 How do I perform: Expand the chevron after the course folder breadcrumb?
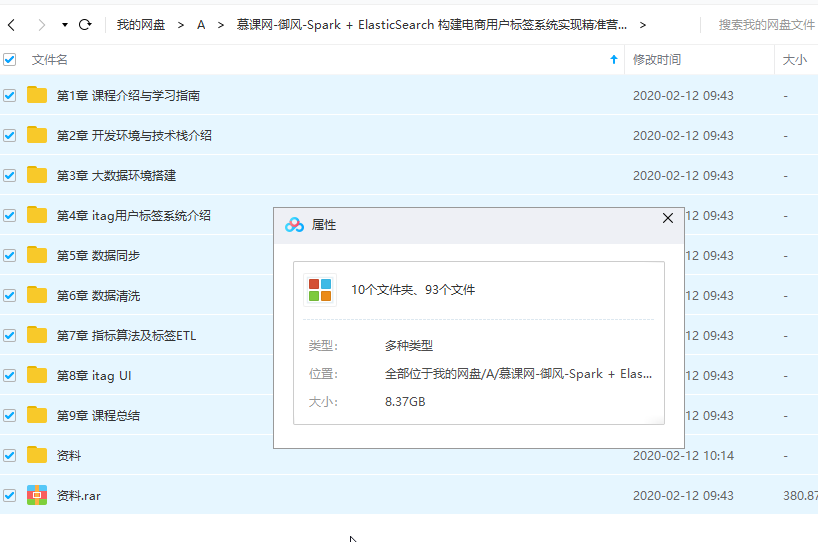click(643, 25)
